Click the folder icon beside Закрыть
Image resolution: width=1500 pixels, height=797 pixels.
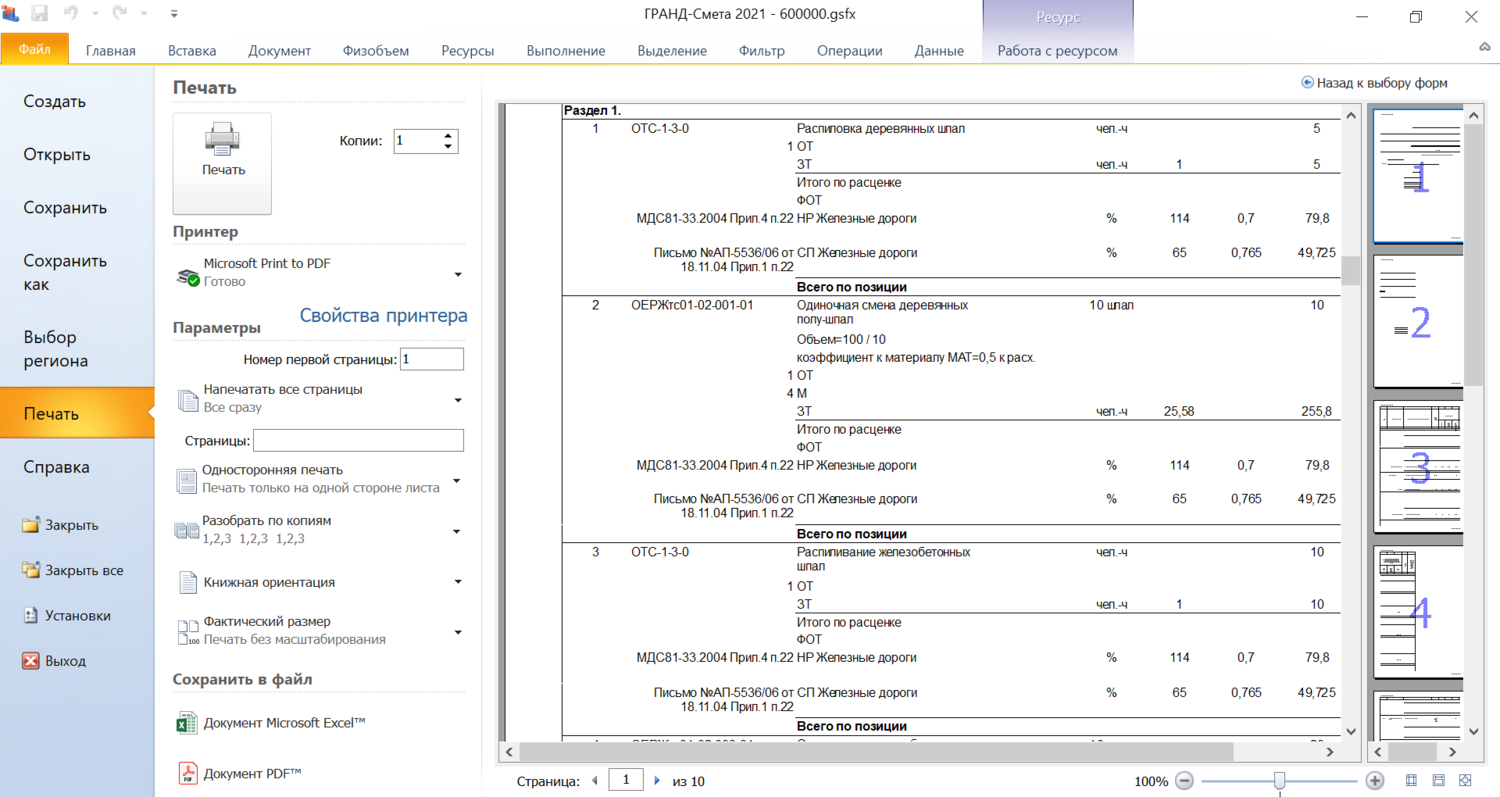pyautogui.click(x=30, y=525)
